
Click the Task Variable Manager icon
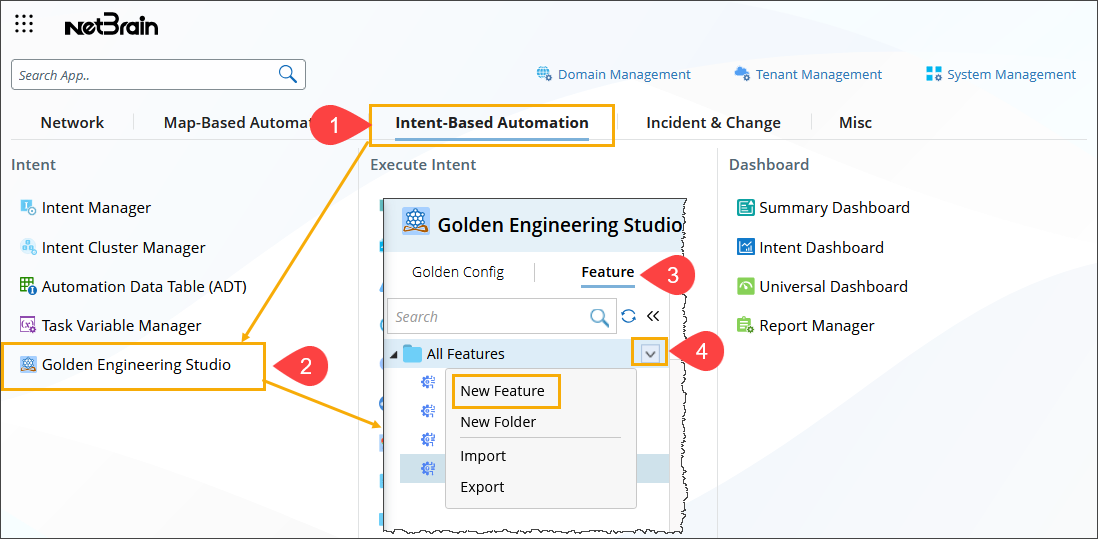(x=28, y=325)
